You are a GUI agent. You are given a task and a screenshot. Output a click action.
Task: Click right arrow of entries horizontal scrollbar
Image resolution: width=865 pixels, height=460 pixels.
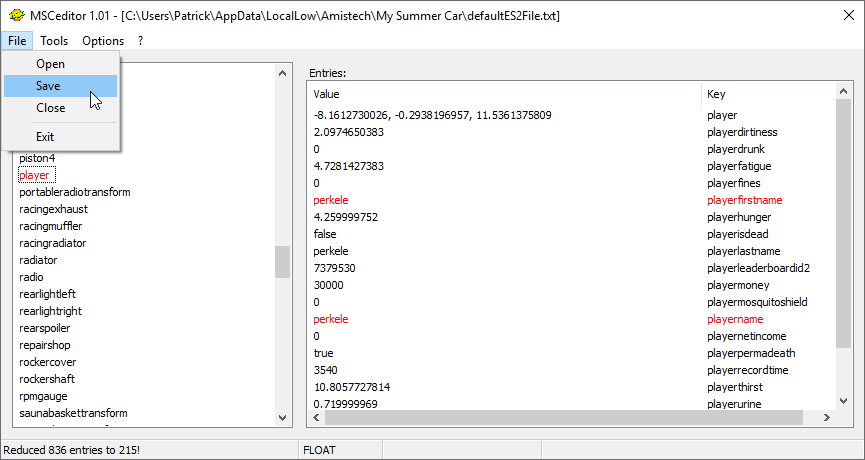pos(826,418)
